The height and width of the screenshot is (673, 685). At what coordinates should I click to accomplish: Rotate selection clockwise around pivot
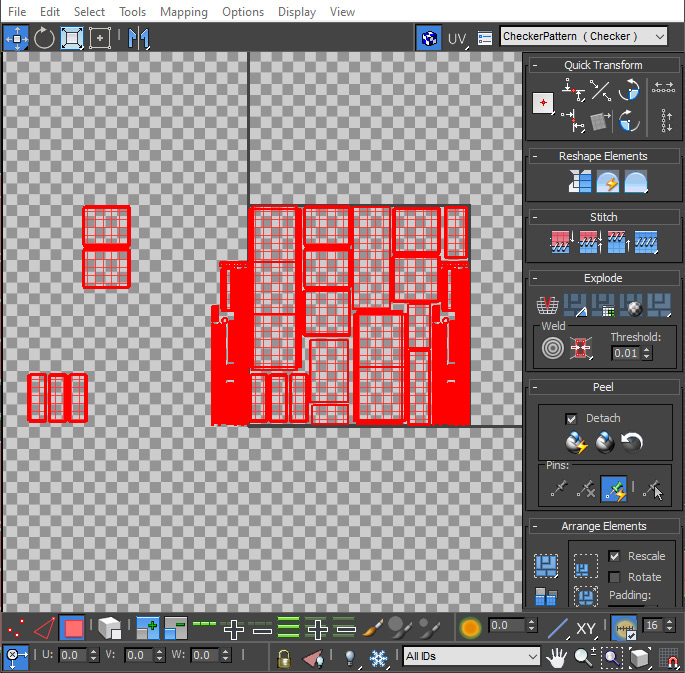629,121
